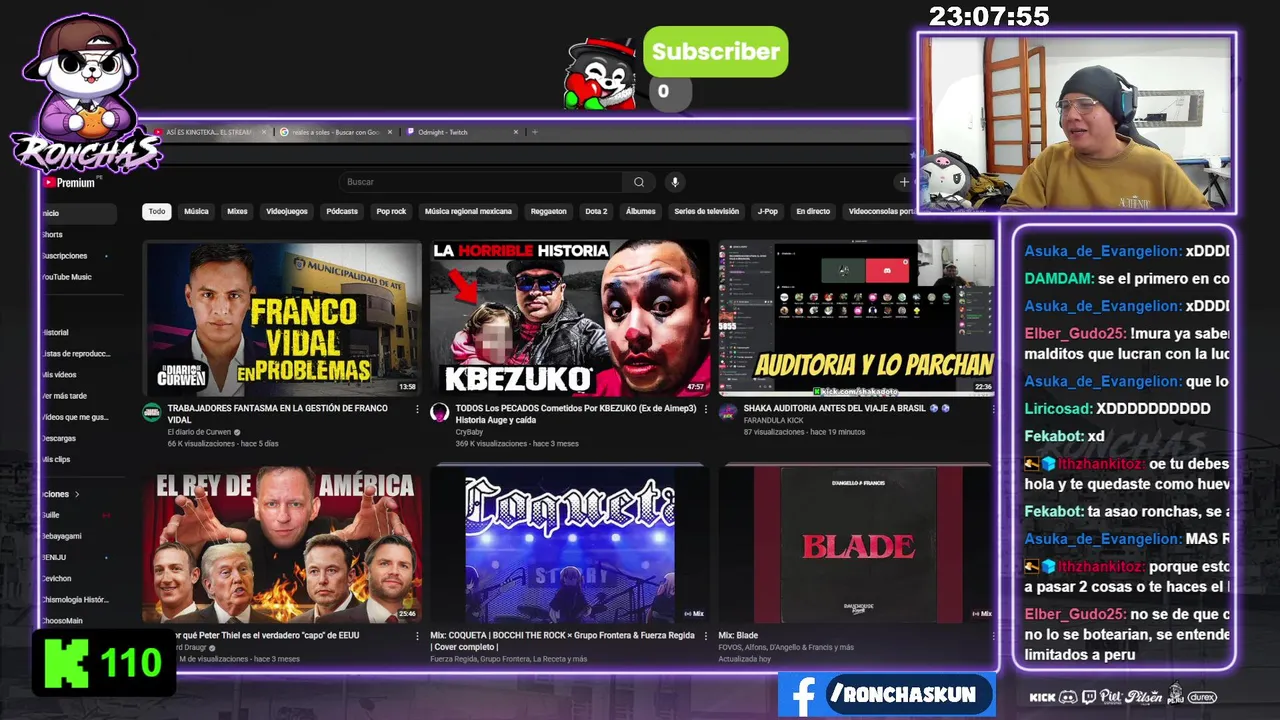
Task: Open the Create plus button
Action: [x=904, y=182]
